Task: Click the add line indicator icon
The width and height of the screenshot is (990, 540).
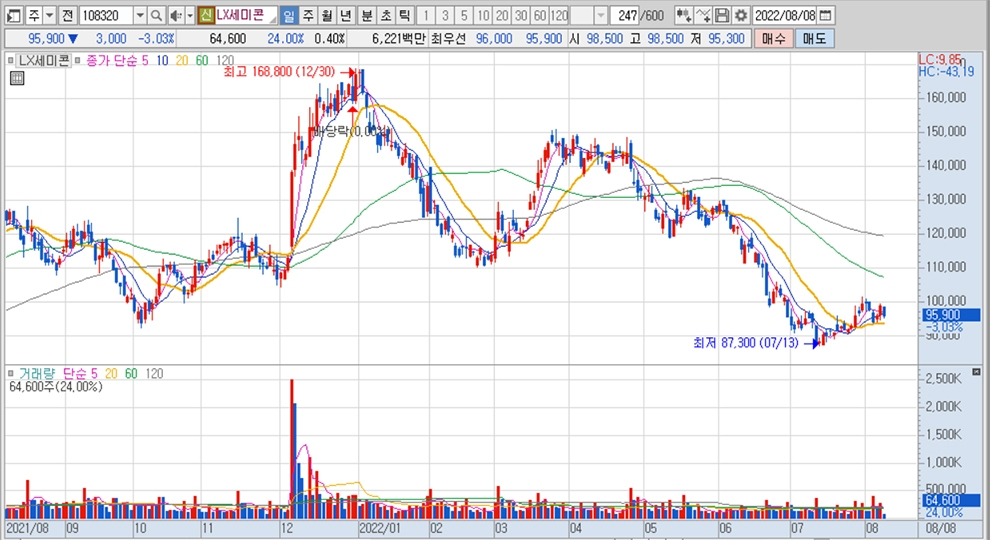Action: click(x=703, y=15)
